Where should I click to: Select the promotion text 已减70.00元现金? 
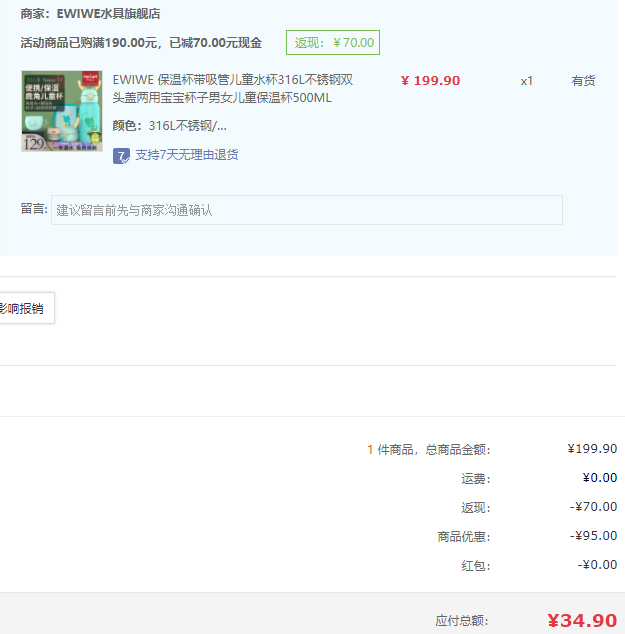(x=215, y=43)
